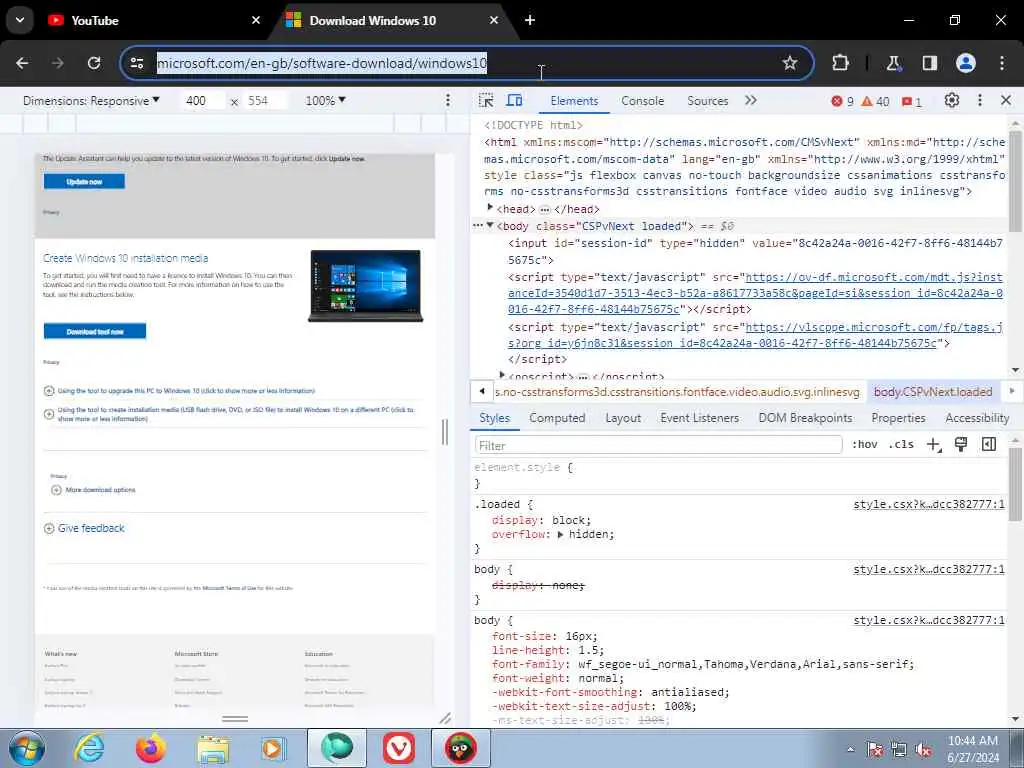Open the Windows Start menu
This screenshot has width=1024, height=768.
(26, 749)
